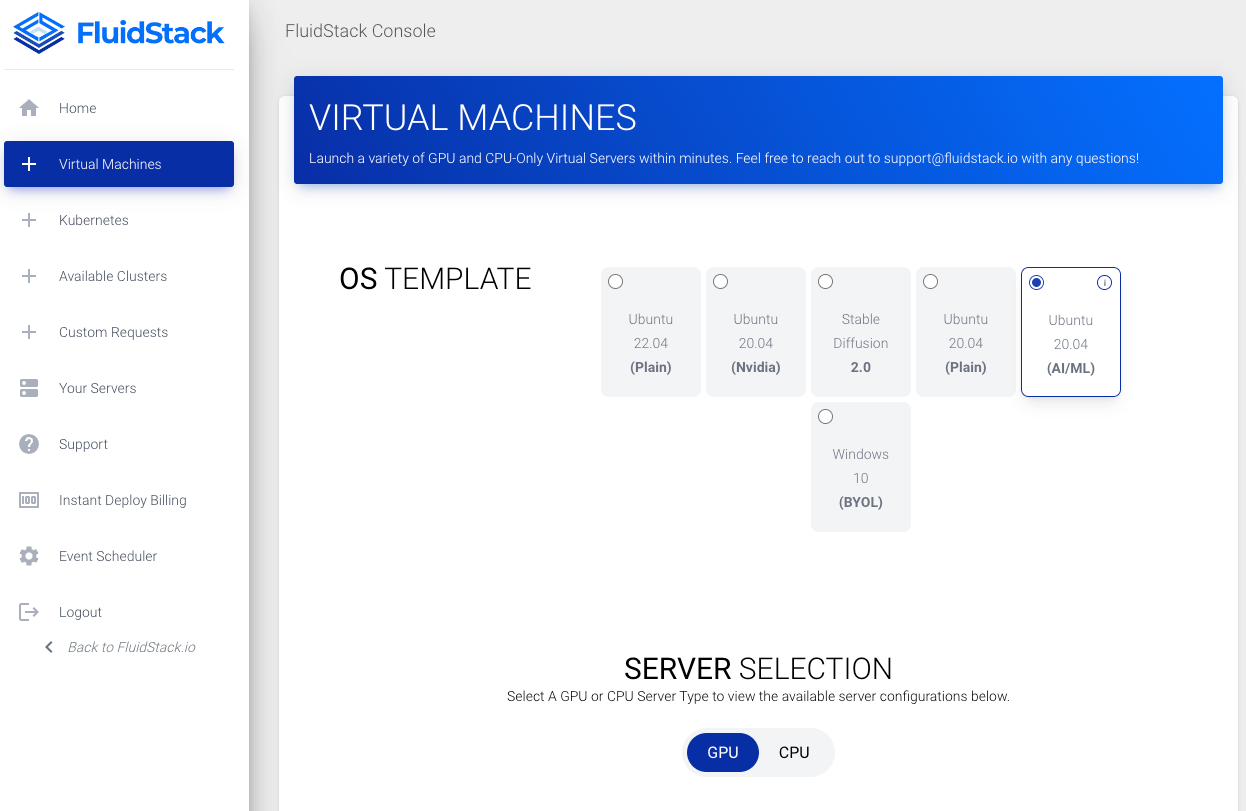Image resolution: width=1246 pixels, height=811 pixels.
Task: Click the info icon on Ubuntu 20.04 AI/ML
Action: (1104, 283)
